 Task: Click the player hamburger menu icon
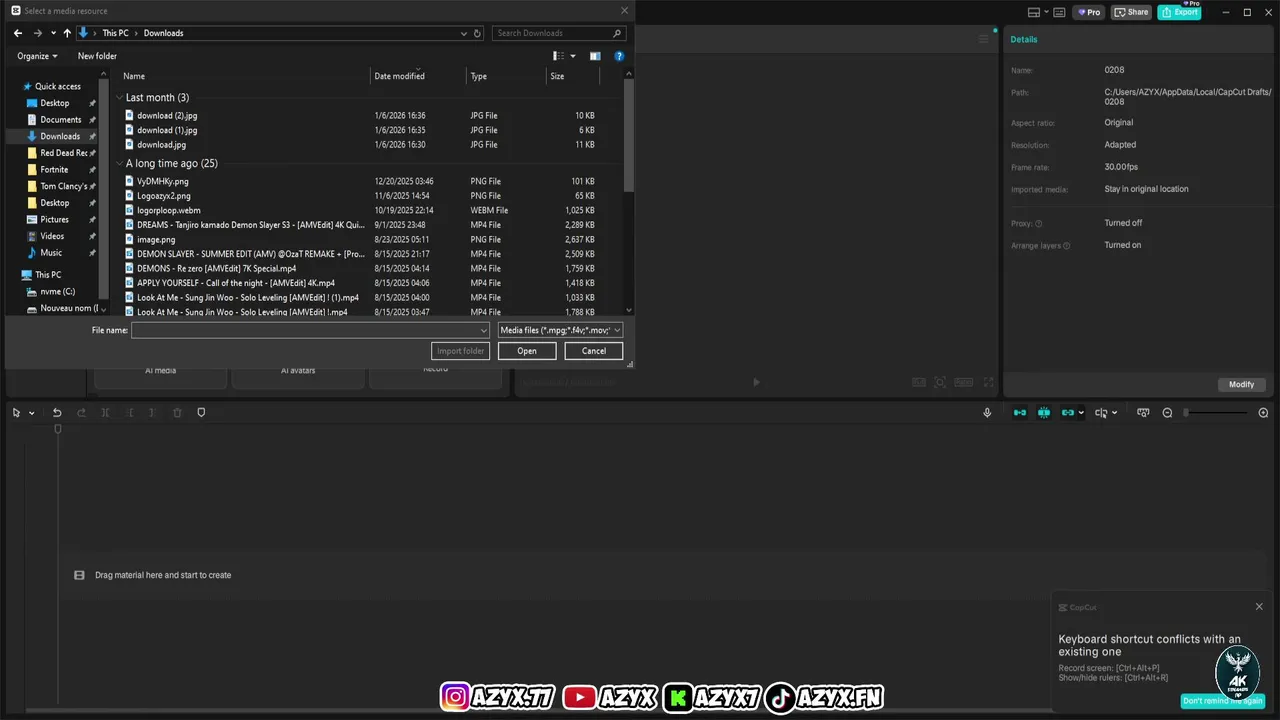[x=983, y=39]
